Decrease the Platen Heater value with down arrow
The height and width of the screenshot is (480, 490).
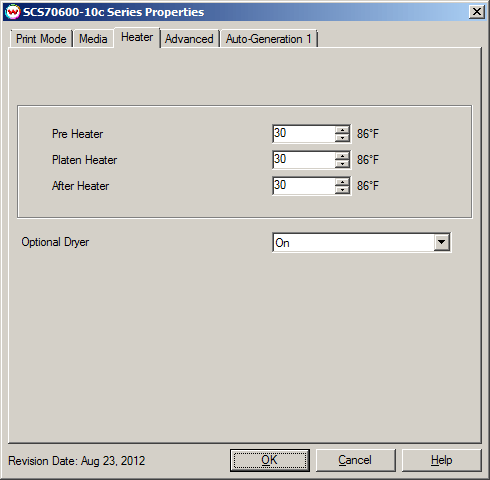[342, 164]
